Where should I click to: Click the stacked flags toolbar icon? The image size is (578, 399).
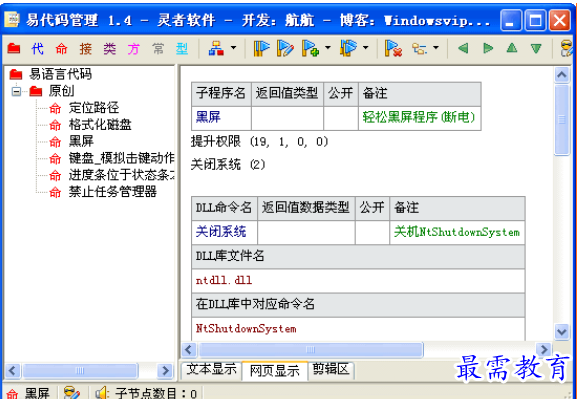point(348,48)
